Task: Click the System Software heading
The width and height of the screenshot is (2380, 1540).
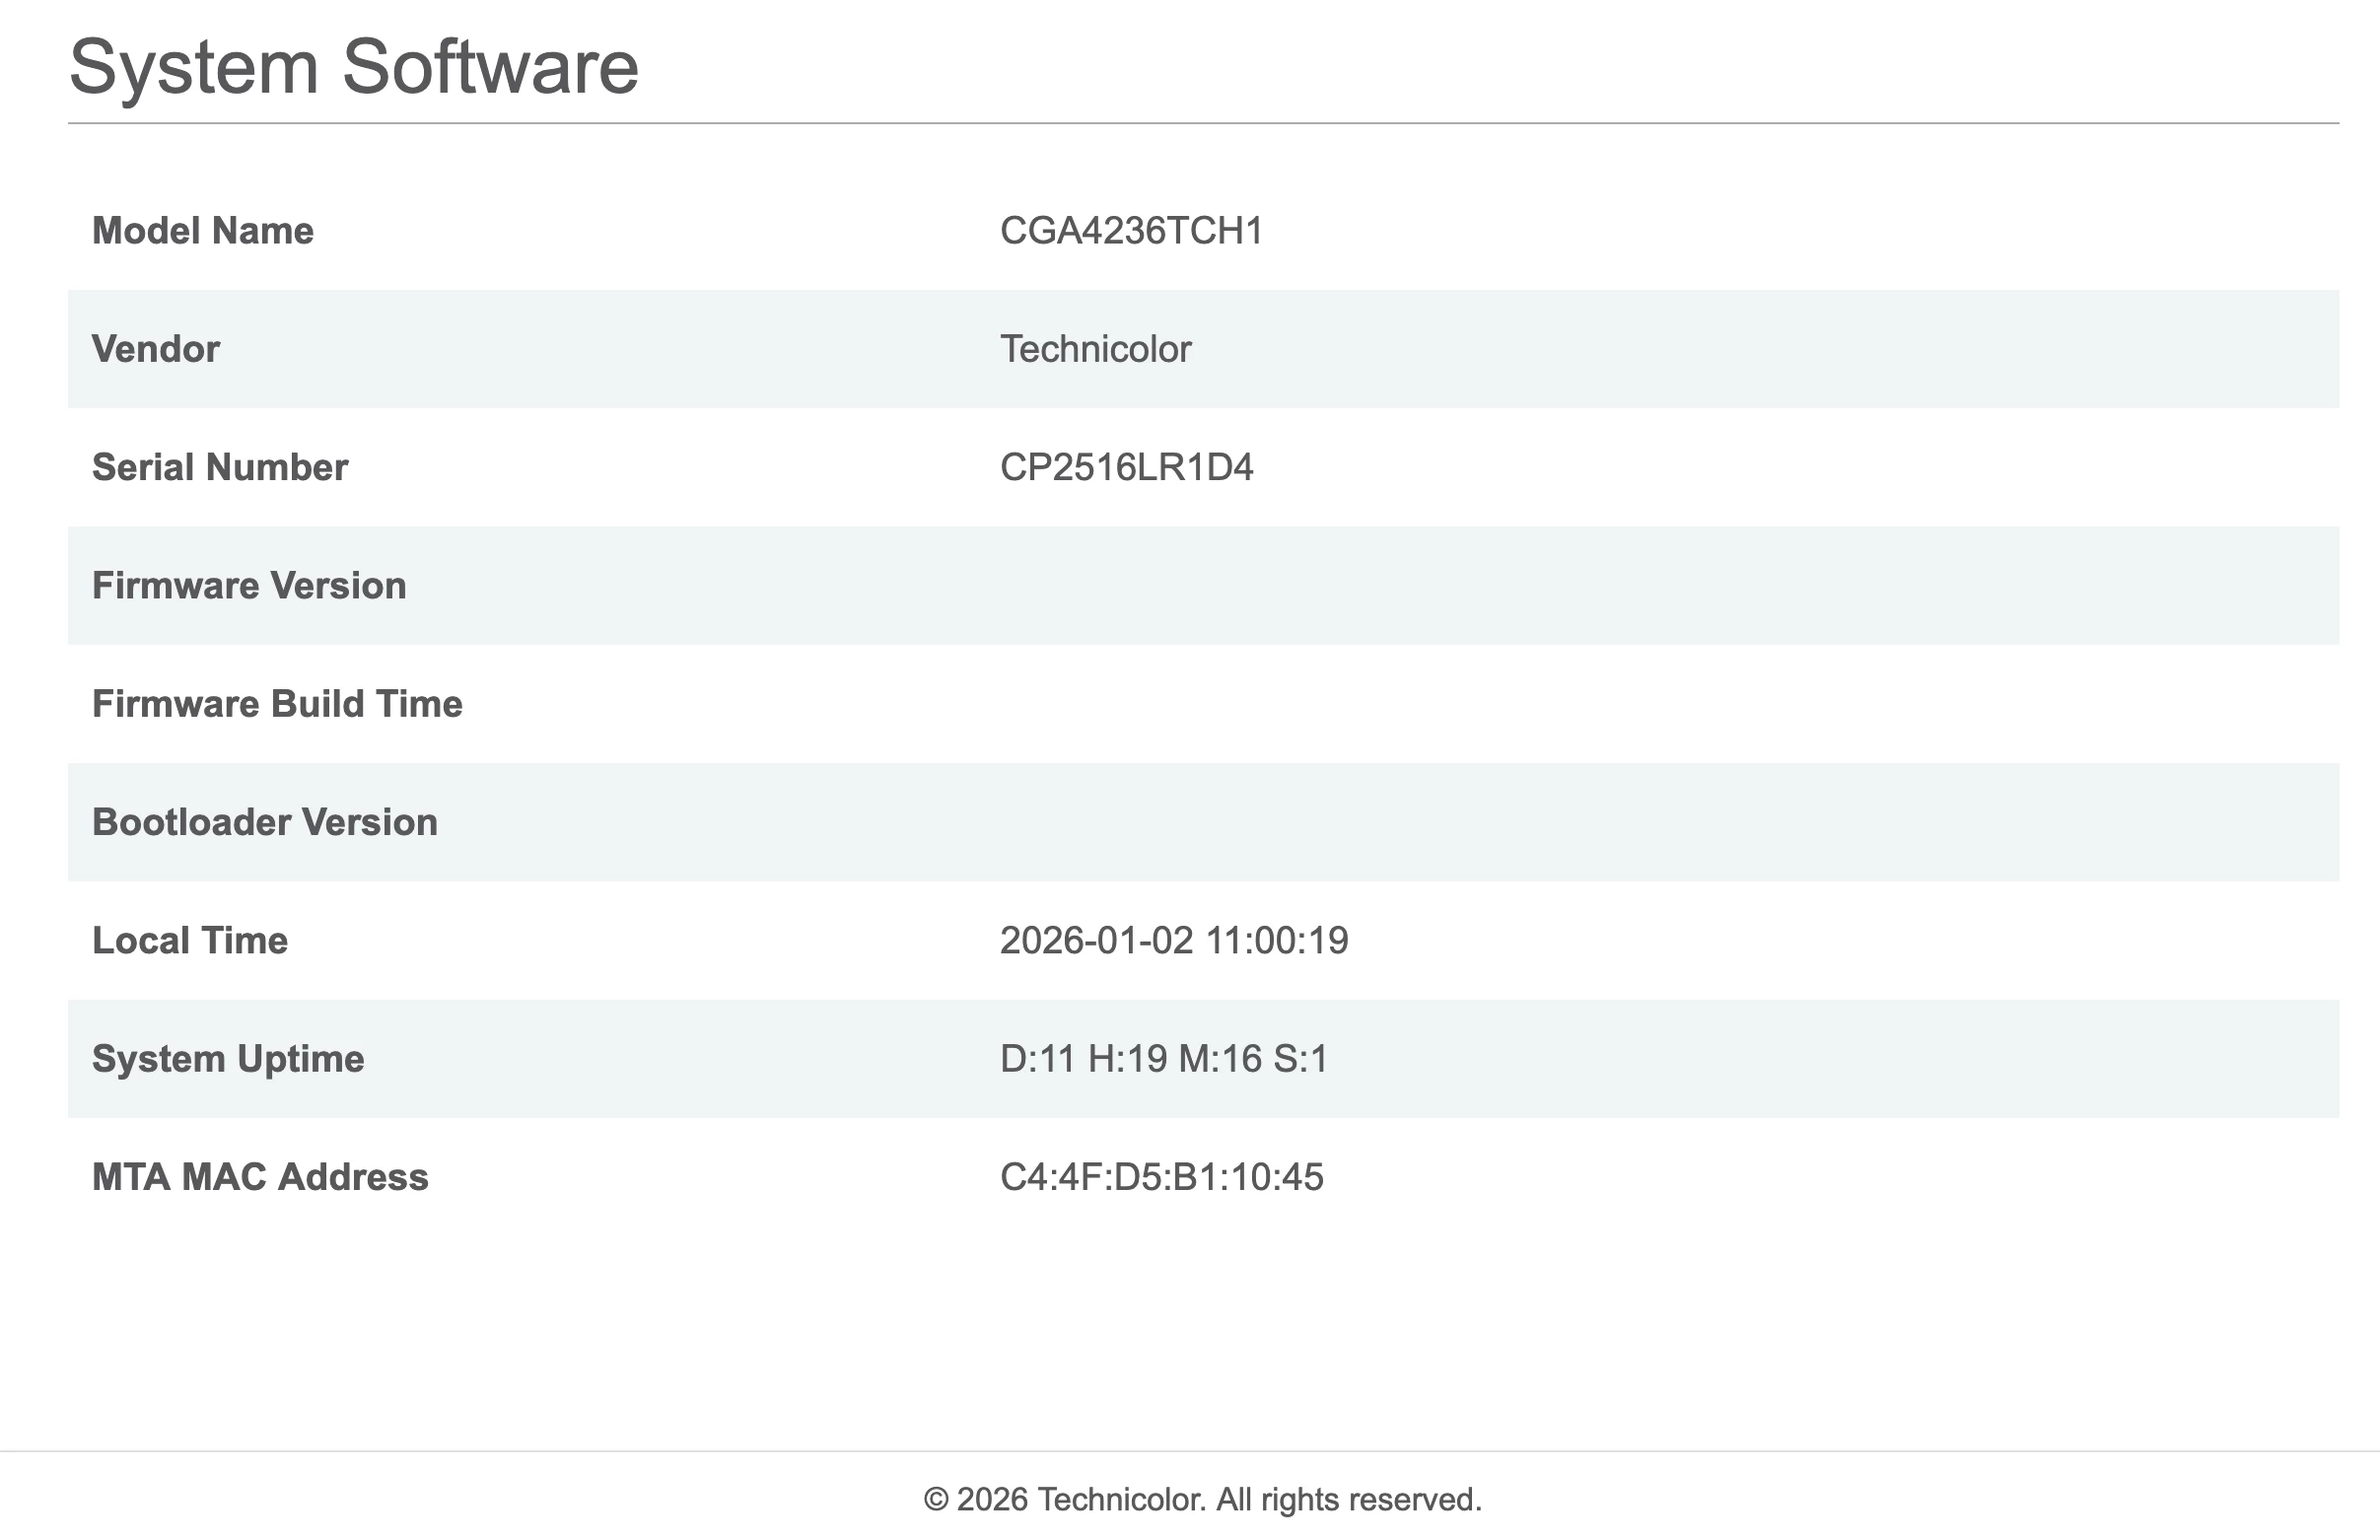Action: [x=353, y=67]
